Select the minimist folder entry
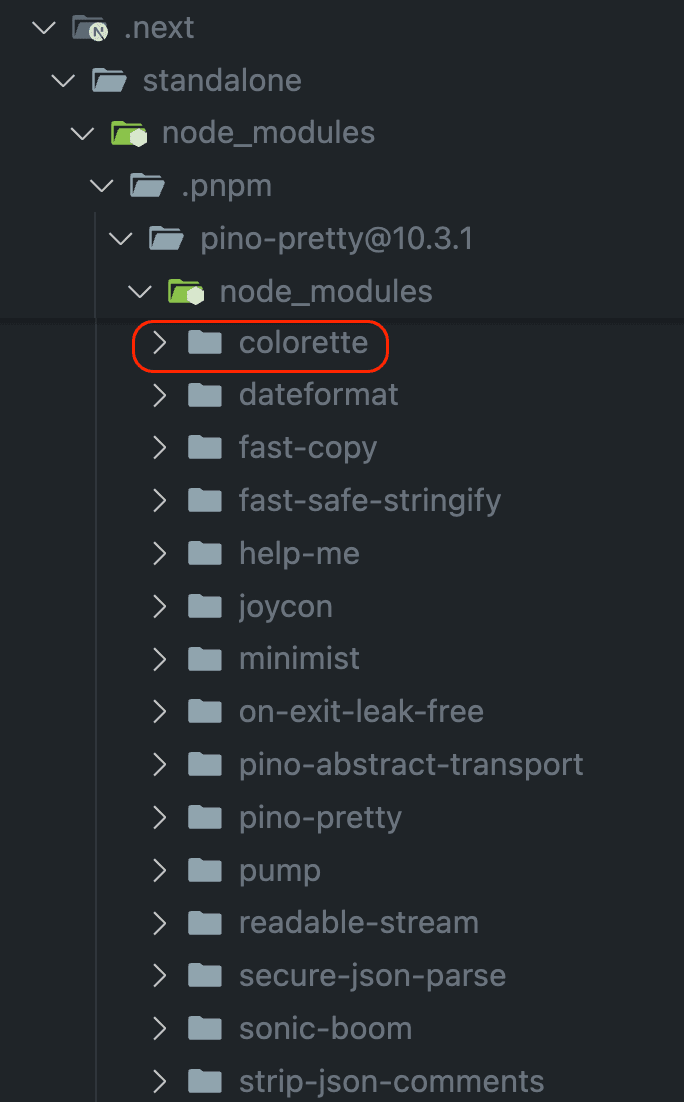Image resolution: width=684 pixels, height=1102 pixels. (299, 659)
